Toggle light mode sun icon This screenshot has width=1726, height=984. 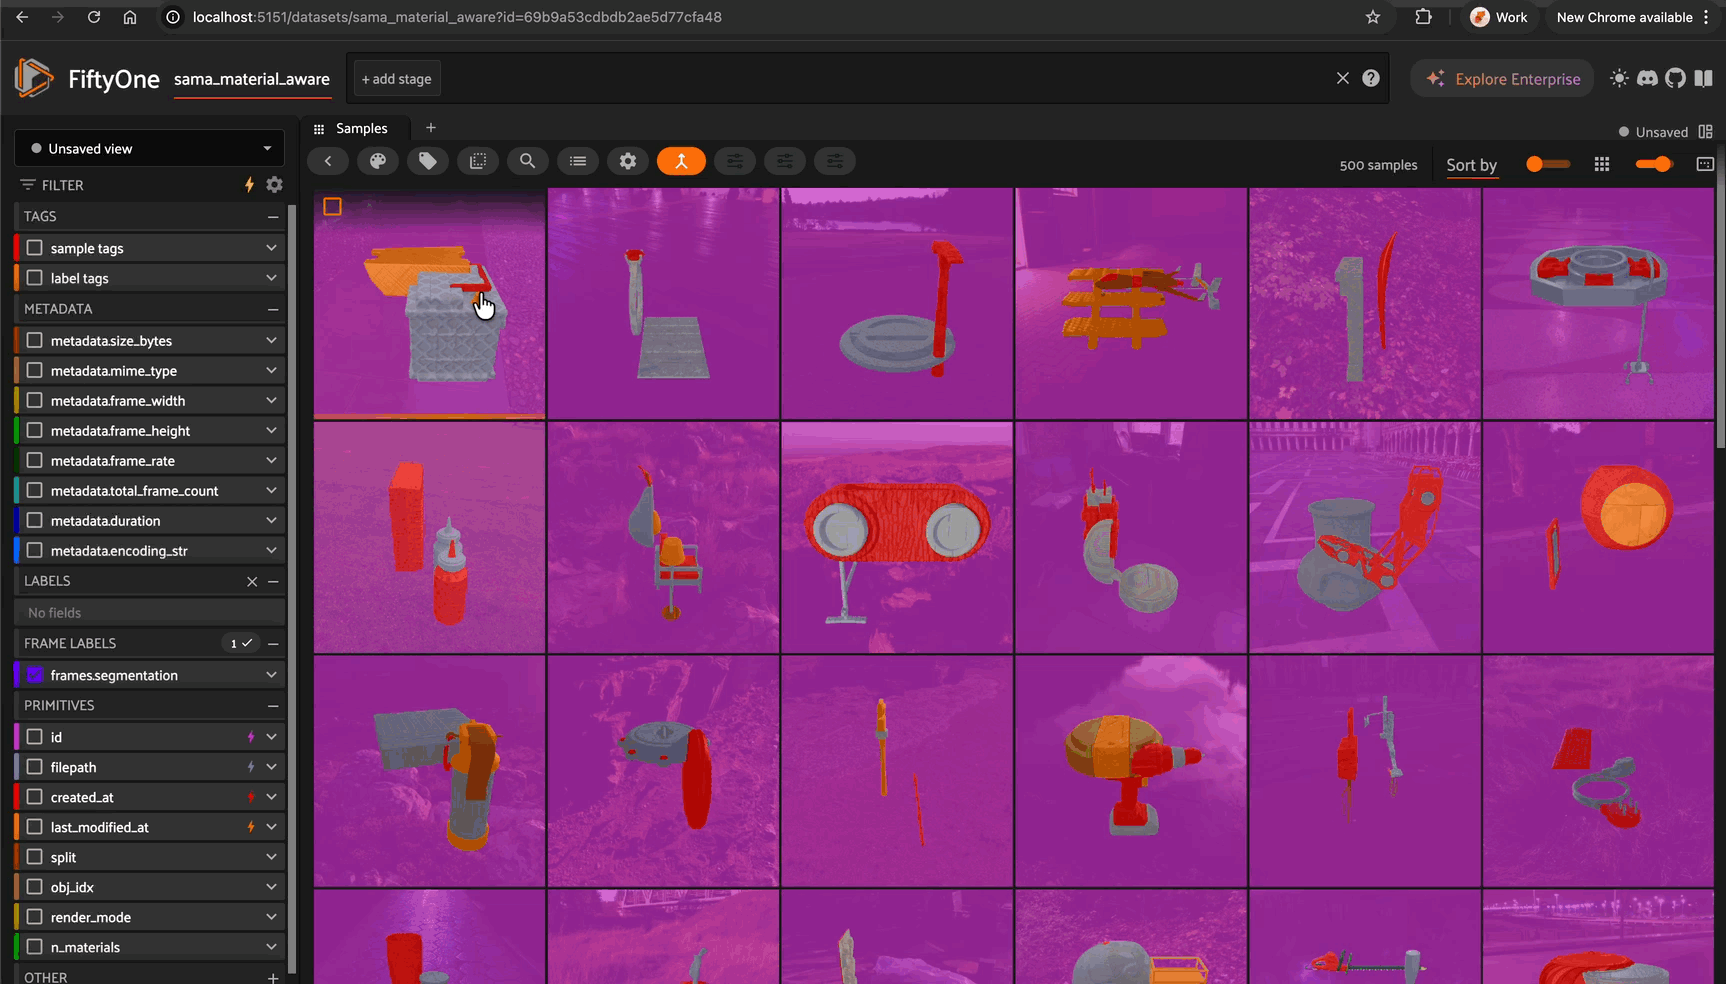tap(1619, 78)
